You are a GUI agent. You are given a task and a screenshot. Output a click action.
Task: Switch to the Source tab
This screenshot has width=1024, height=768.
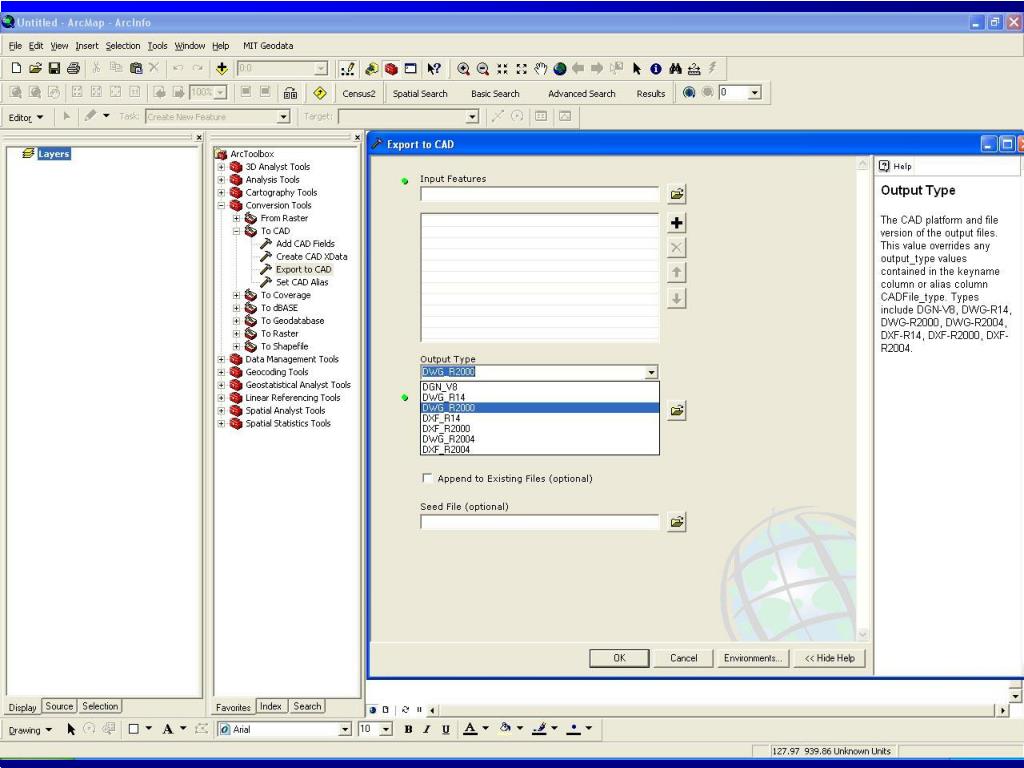point(59,706)
